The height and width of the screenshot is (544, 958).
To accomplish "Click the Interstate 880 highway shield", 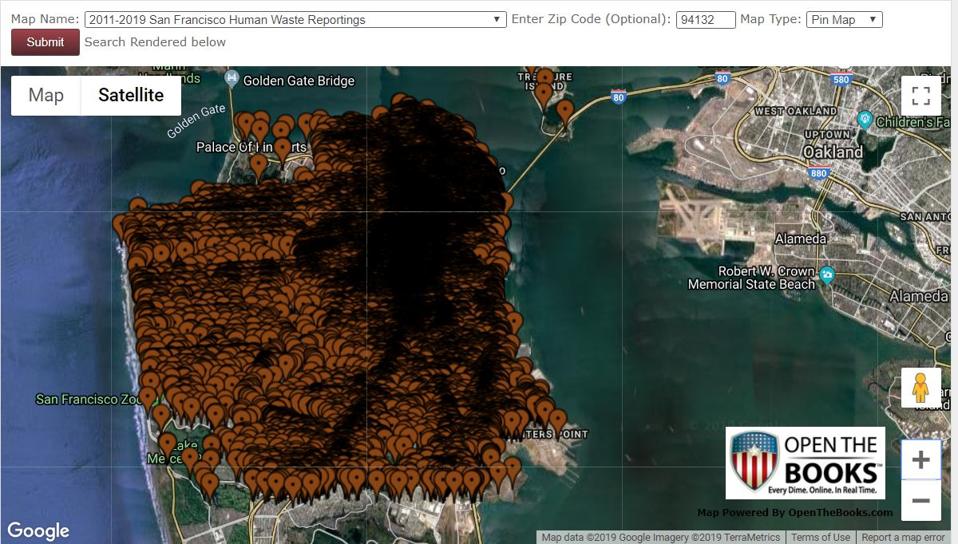I will (x=819, y=173).
